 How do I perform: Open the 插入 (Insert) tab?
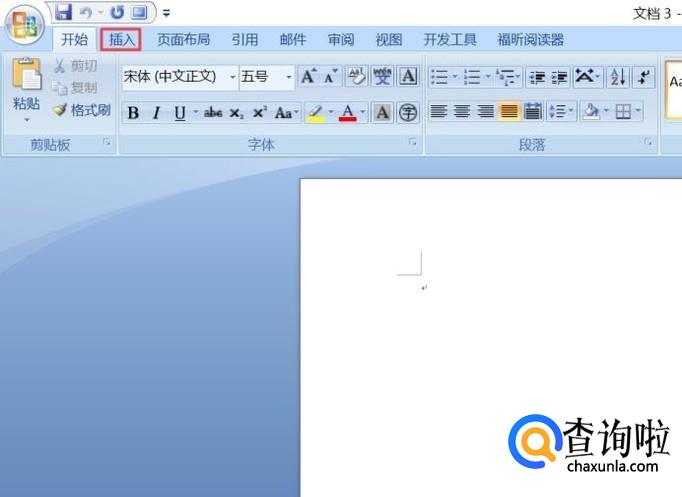pos(121,40)
